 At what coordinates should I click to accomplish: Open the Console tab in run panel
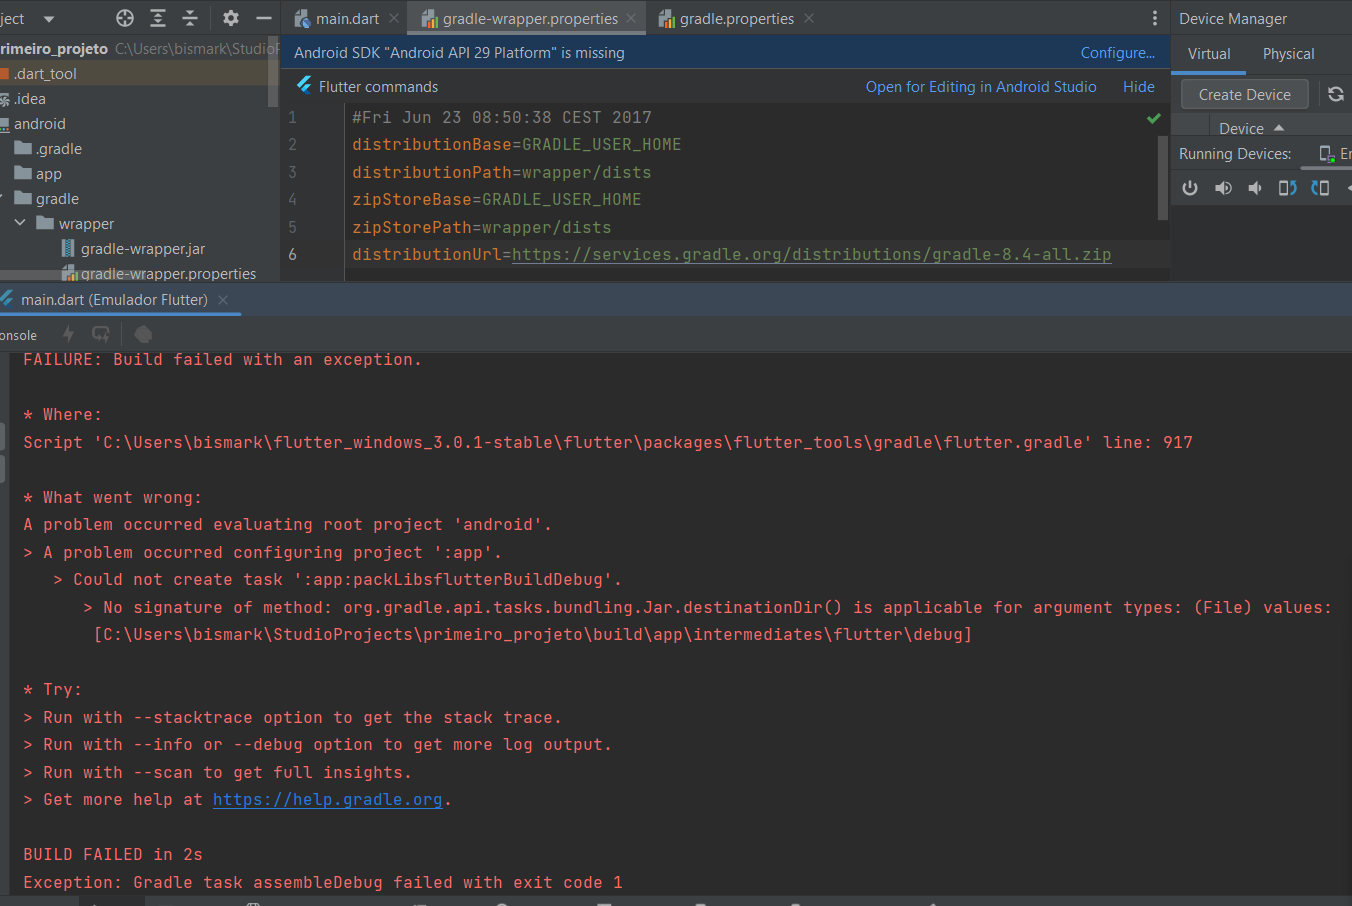pyautogui.click(x=18, y=335)
